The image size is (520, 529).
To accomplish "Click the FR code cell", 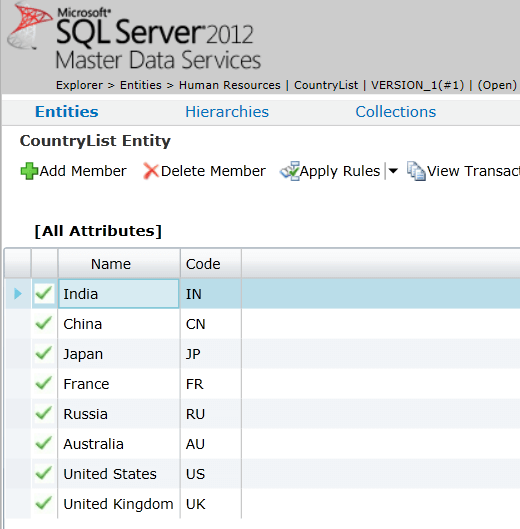I will (211, 384).
